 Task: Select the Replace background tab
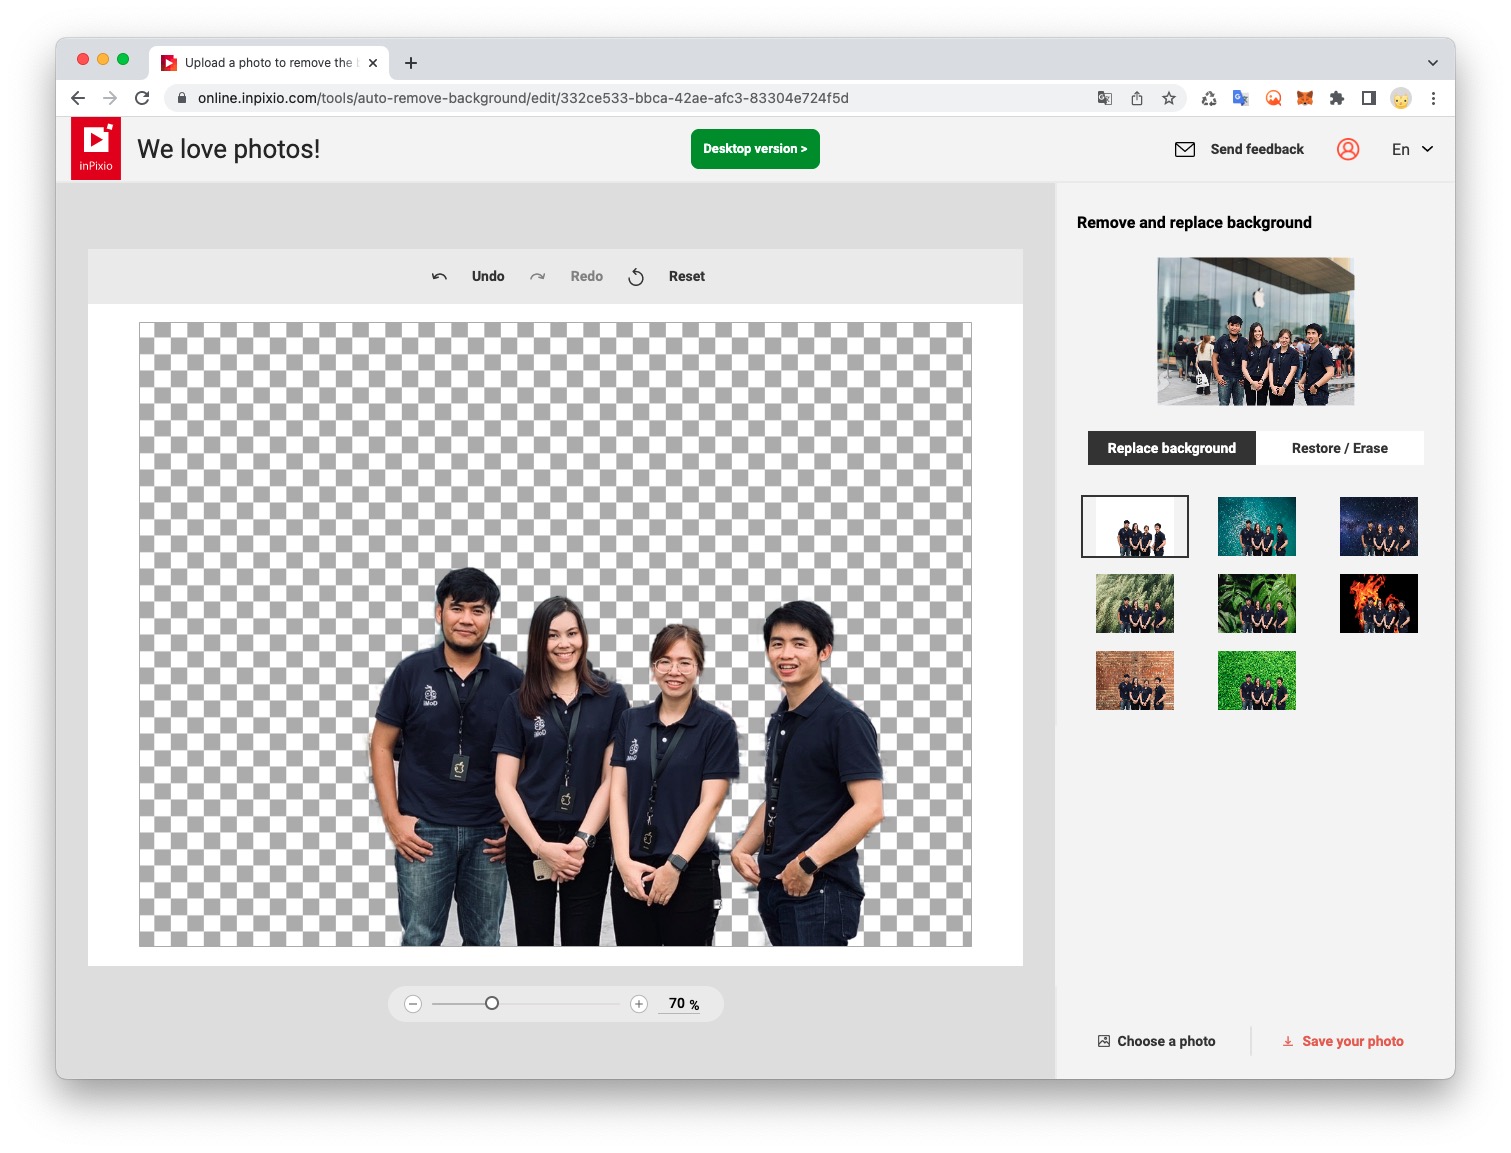pos(1170,448)
